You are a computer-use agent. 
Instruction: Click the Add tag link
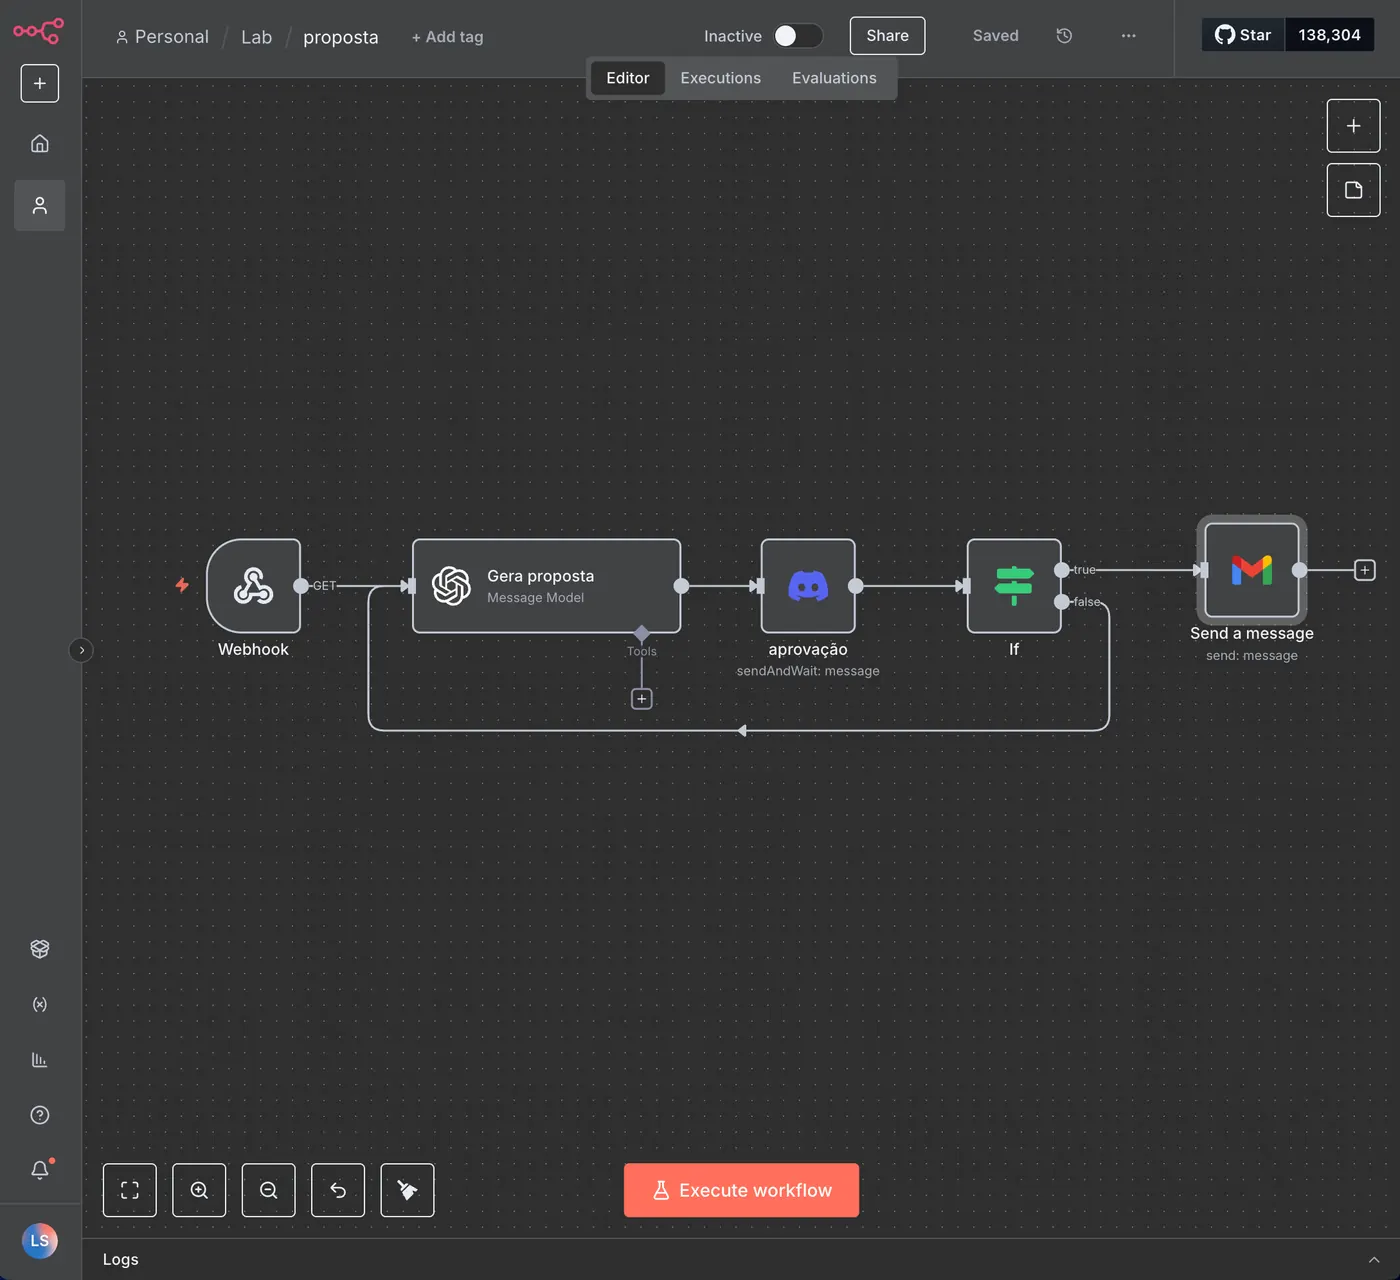[x=447, y=37]
